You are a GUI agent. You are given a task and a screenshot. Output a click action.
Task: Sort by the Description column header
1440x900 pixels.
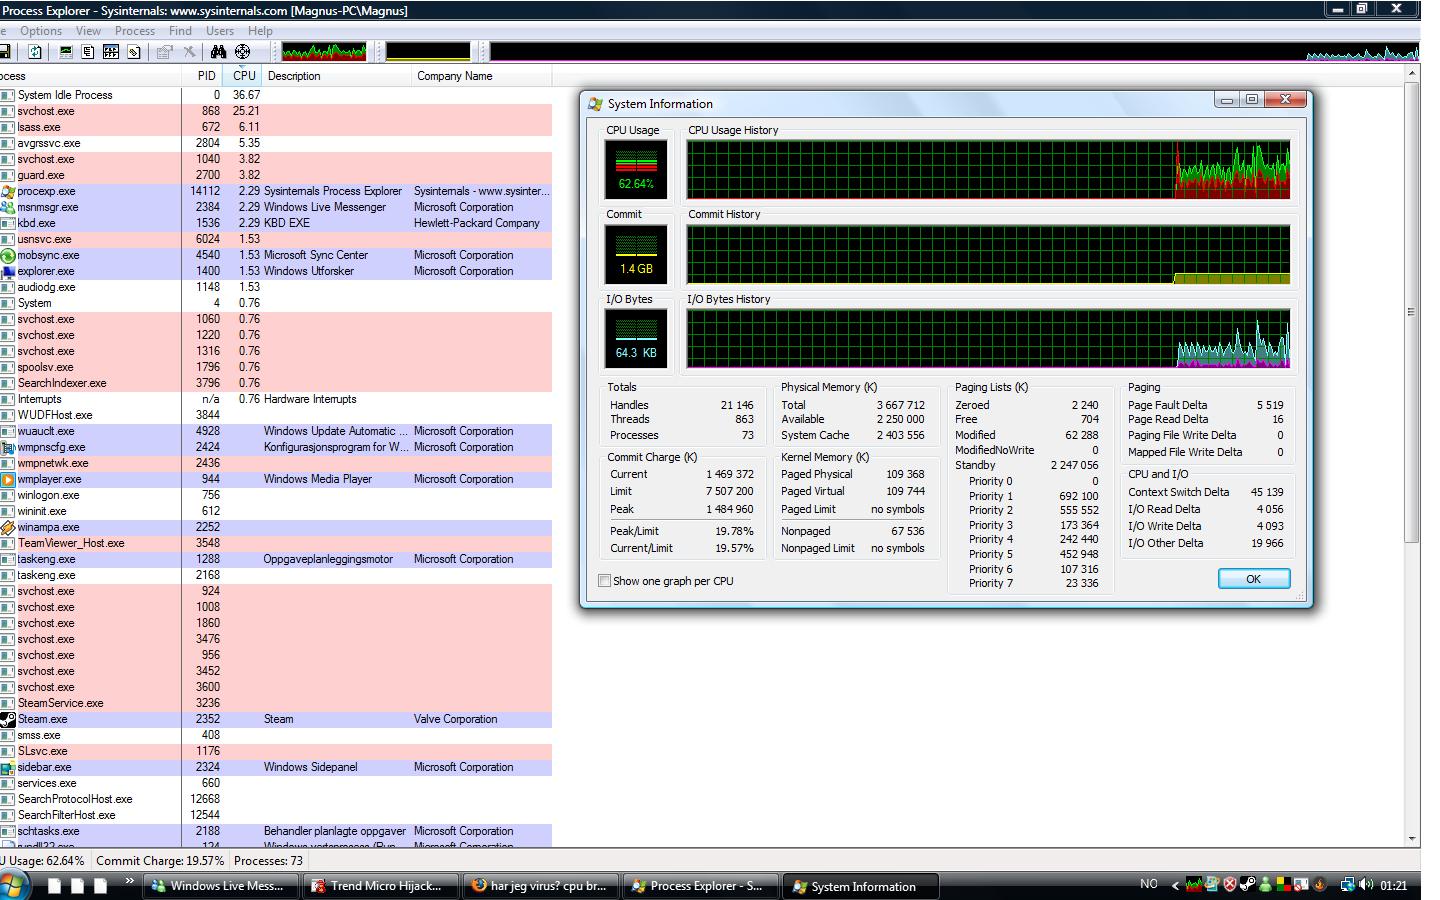[x=338, y=76]
